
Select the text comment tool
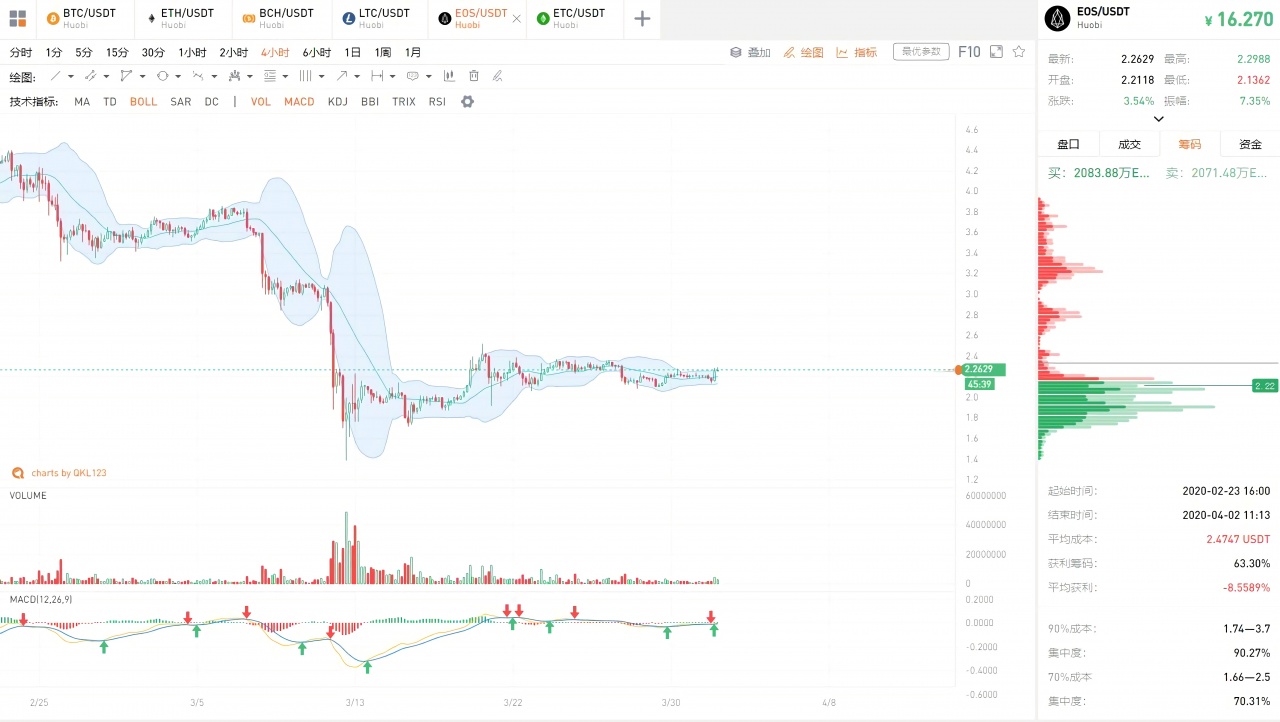click(412, 76)
